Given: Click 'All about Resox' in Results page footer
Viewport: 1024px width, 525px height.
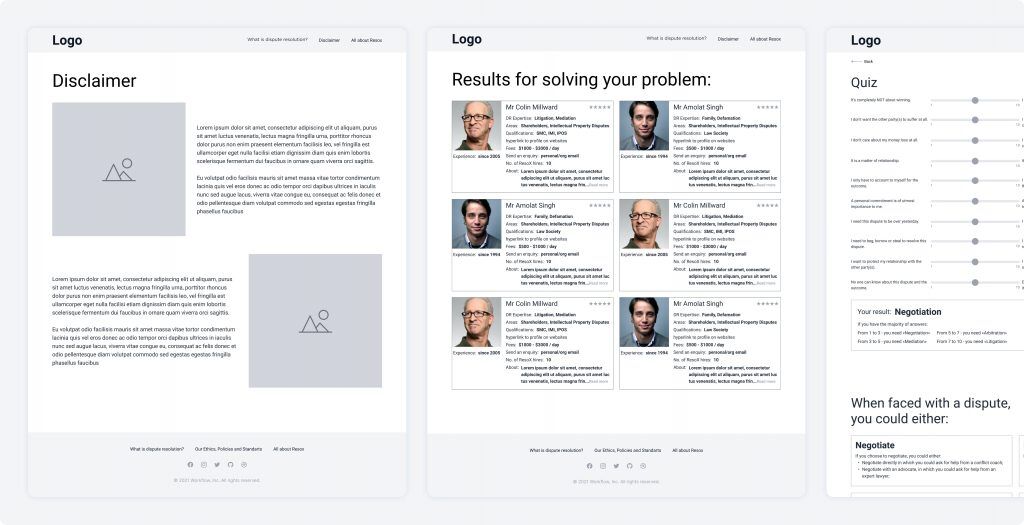Looking at the screenshot, I should 688,451.
